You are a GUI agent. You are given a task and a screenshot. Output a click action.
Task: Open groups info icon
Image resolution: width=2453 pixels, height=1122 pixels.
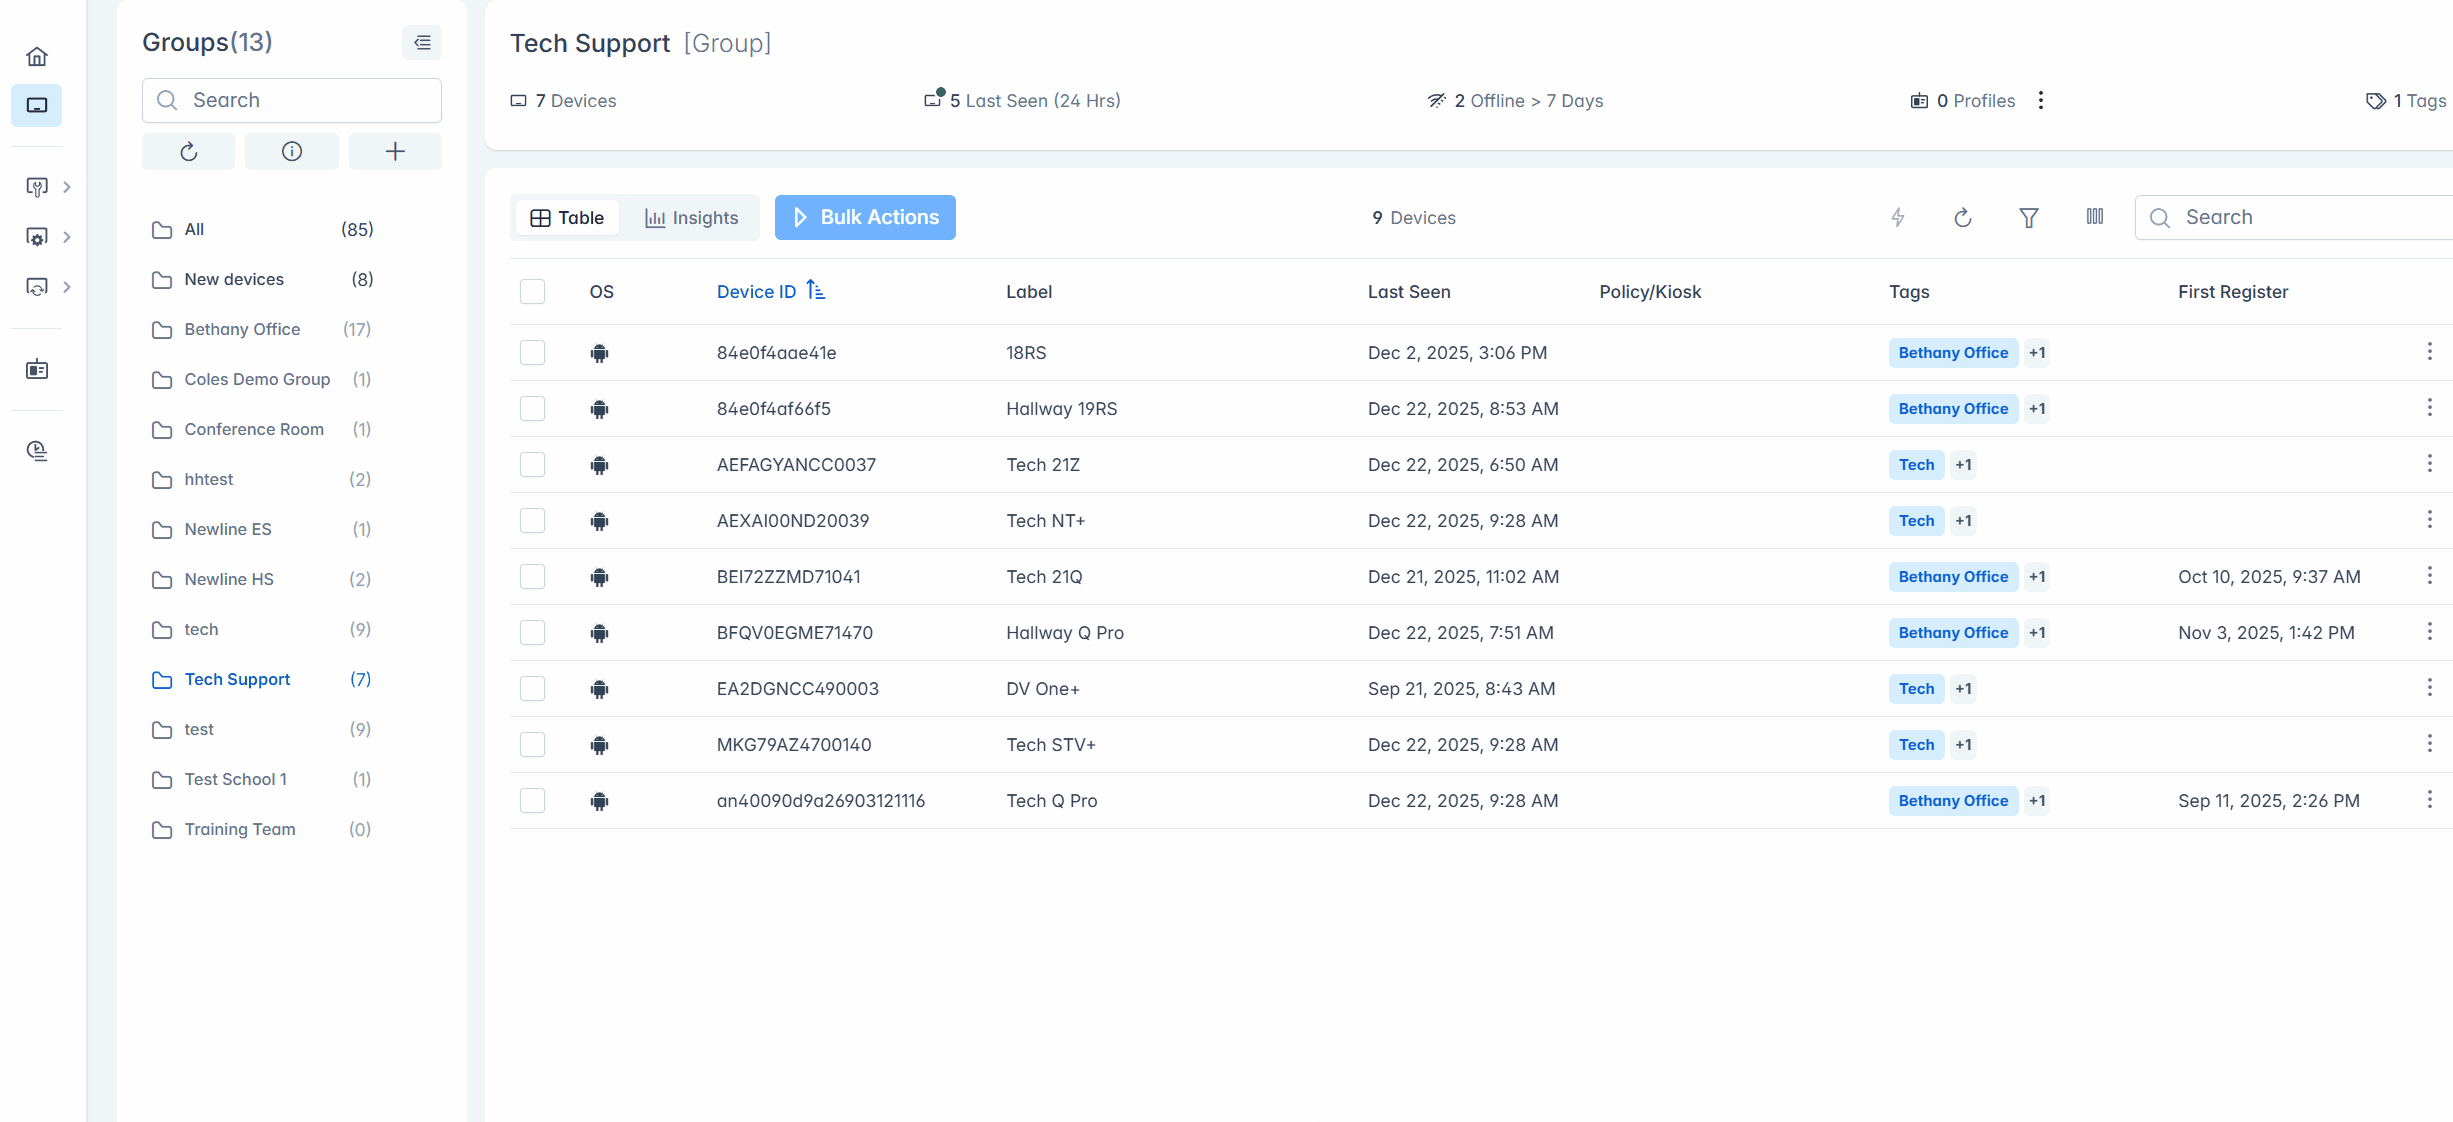[292, 151]
